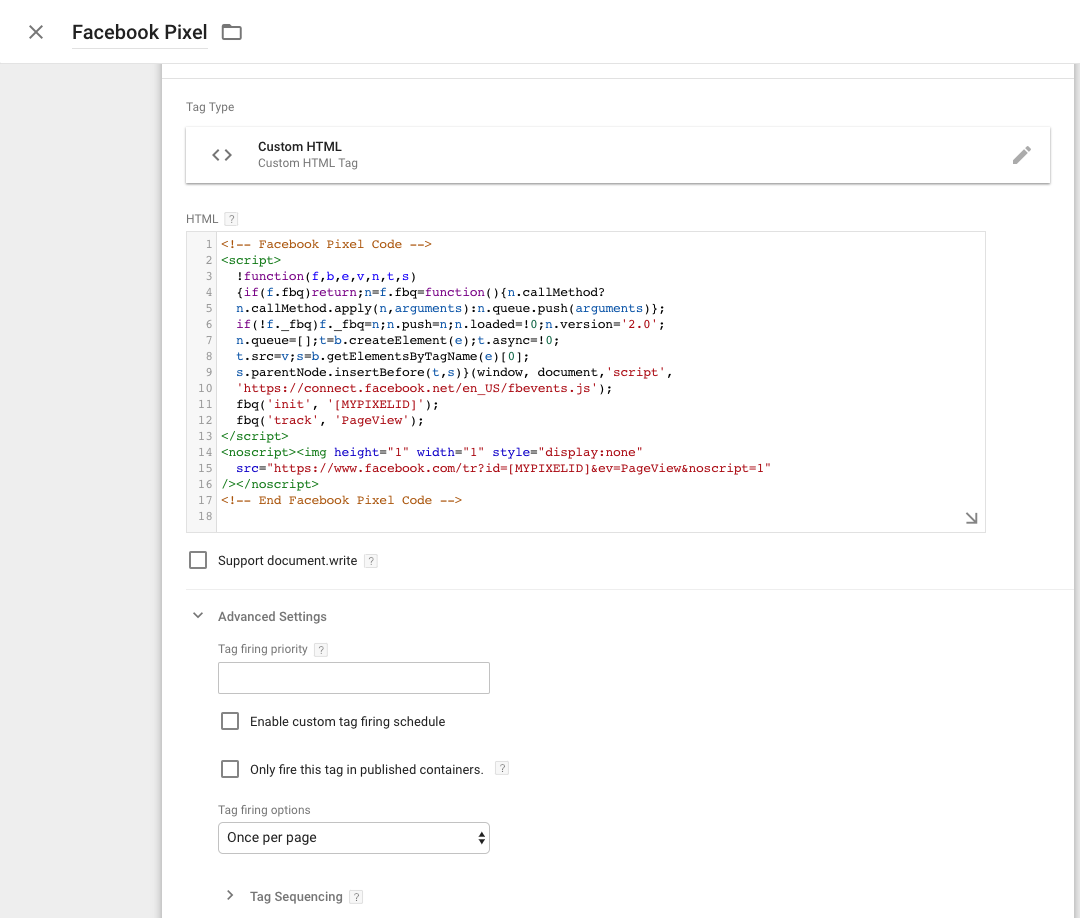Open the Once per page dropdown

[x=353, y=837]
